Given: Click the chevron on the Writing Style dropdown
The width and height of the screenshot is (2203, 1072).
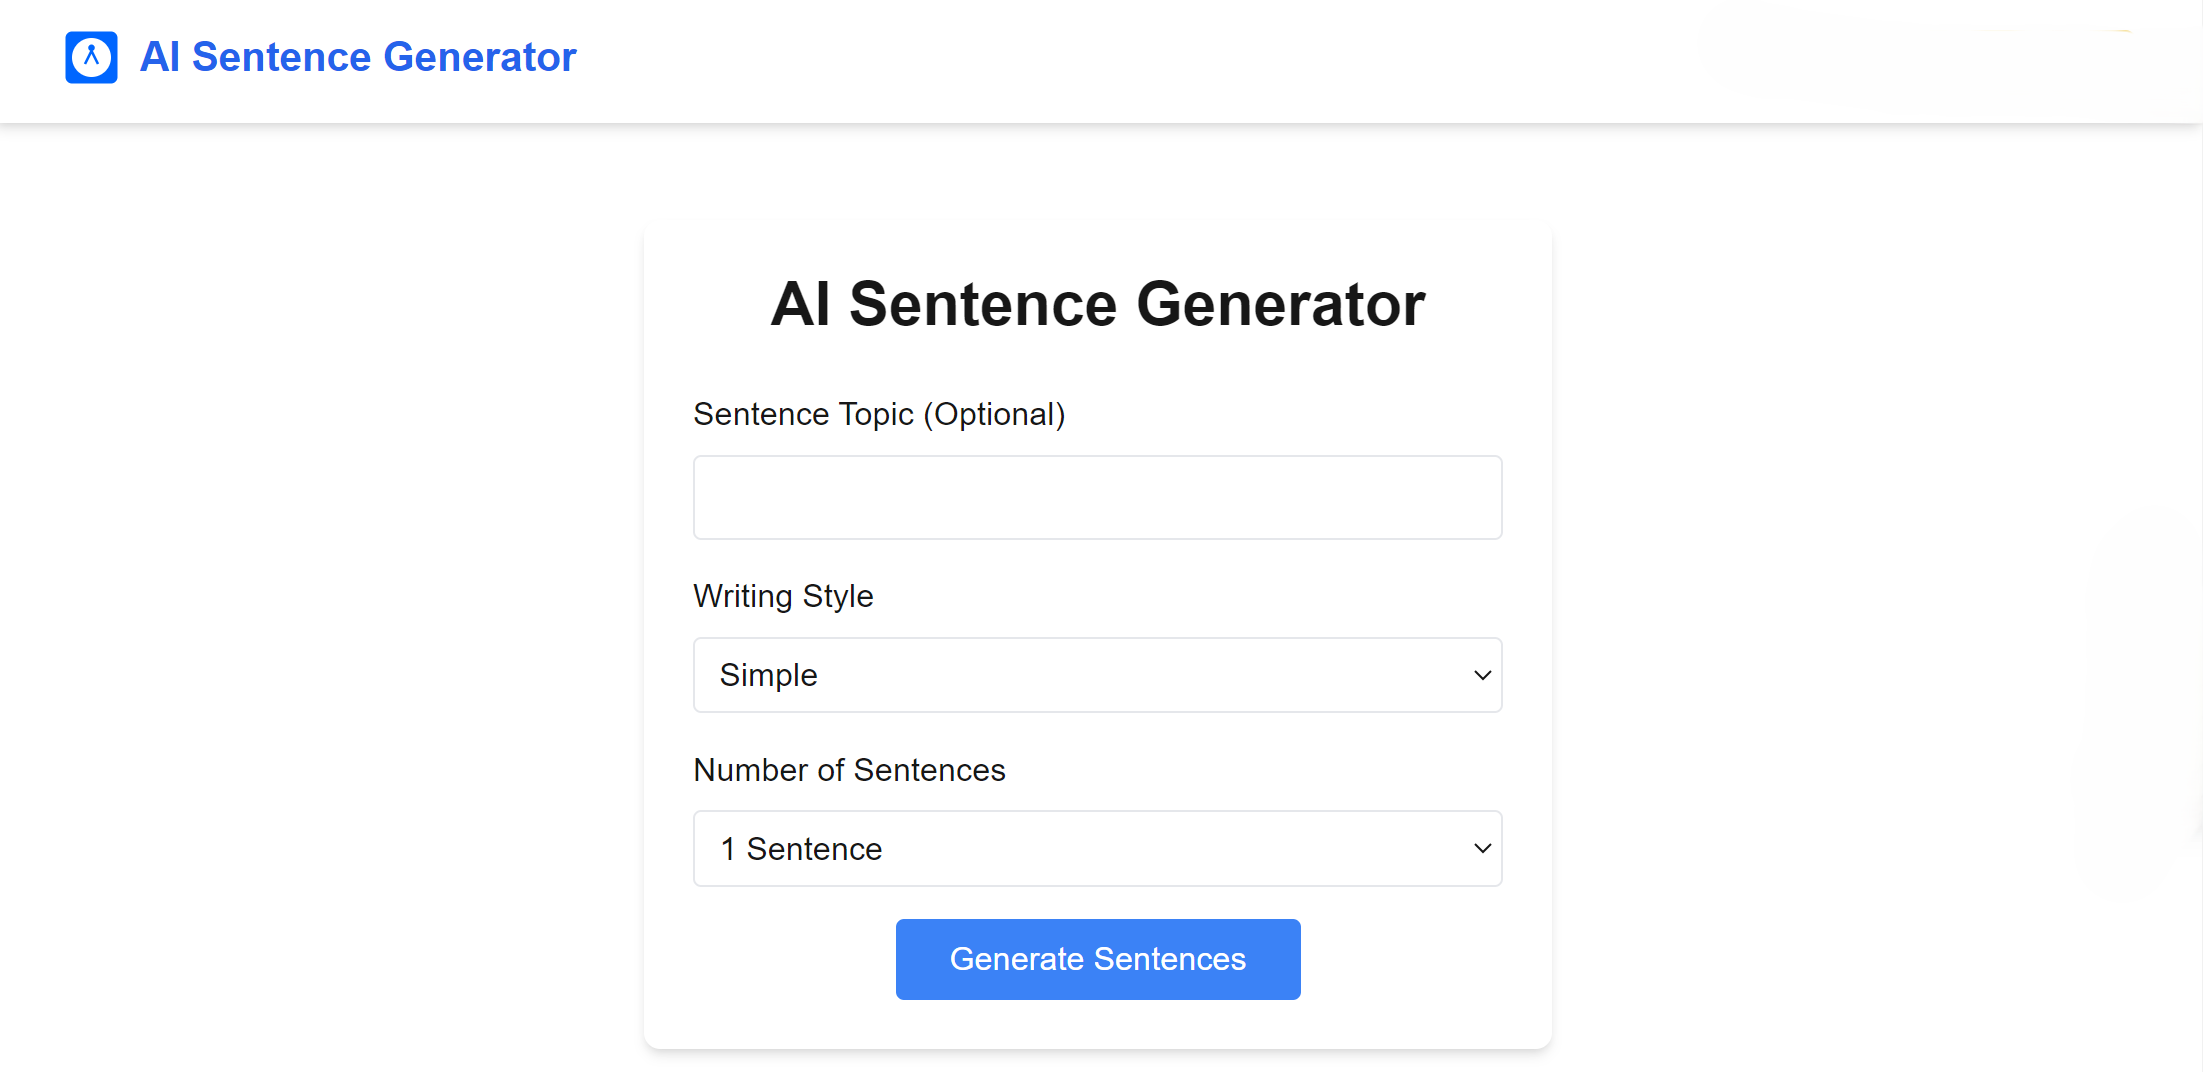Looking at the screenshot, I should click(1482, 675).
